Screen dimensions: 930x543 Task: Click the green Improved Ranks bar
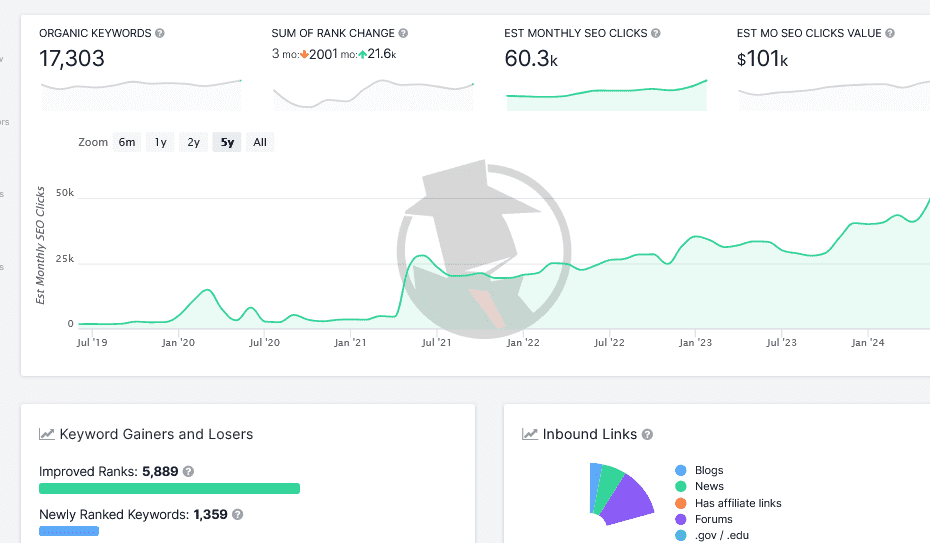point(169,488)
